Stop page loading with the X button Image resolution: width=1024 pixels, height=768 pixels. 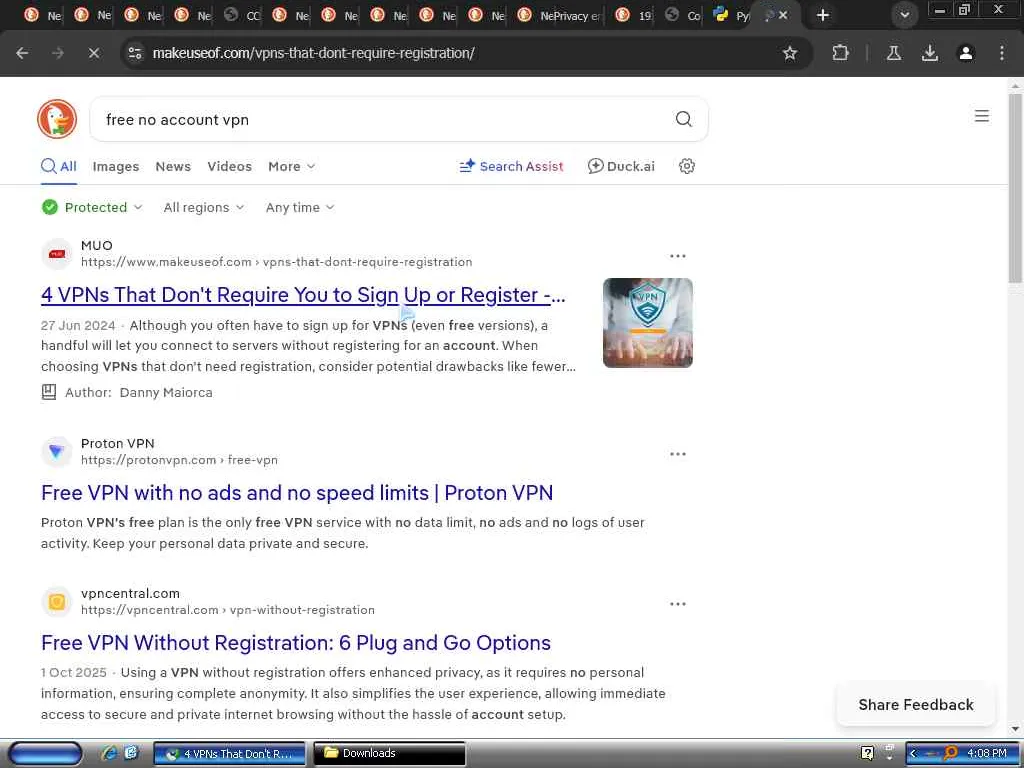[94, 53]
